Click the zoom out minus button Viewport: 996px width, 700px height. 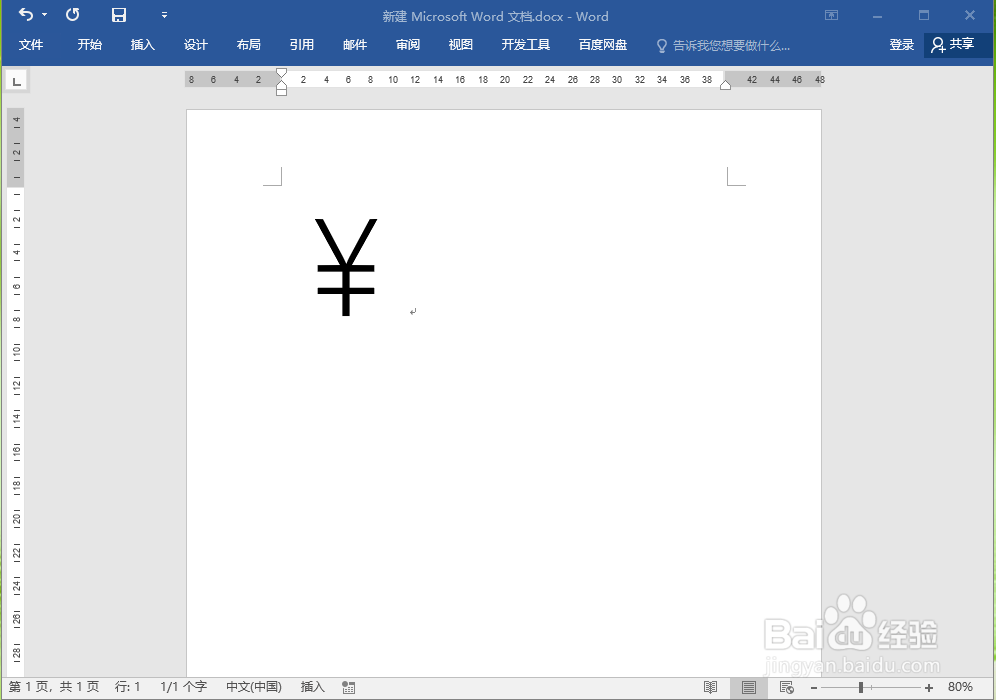click(x=814, y=687)
